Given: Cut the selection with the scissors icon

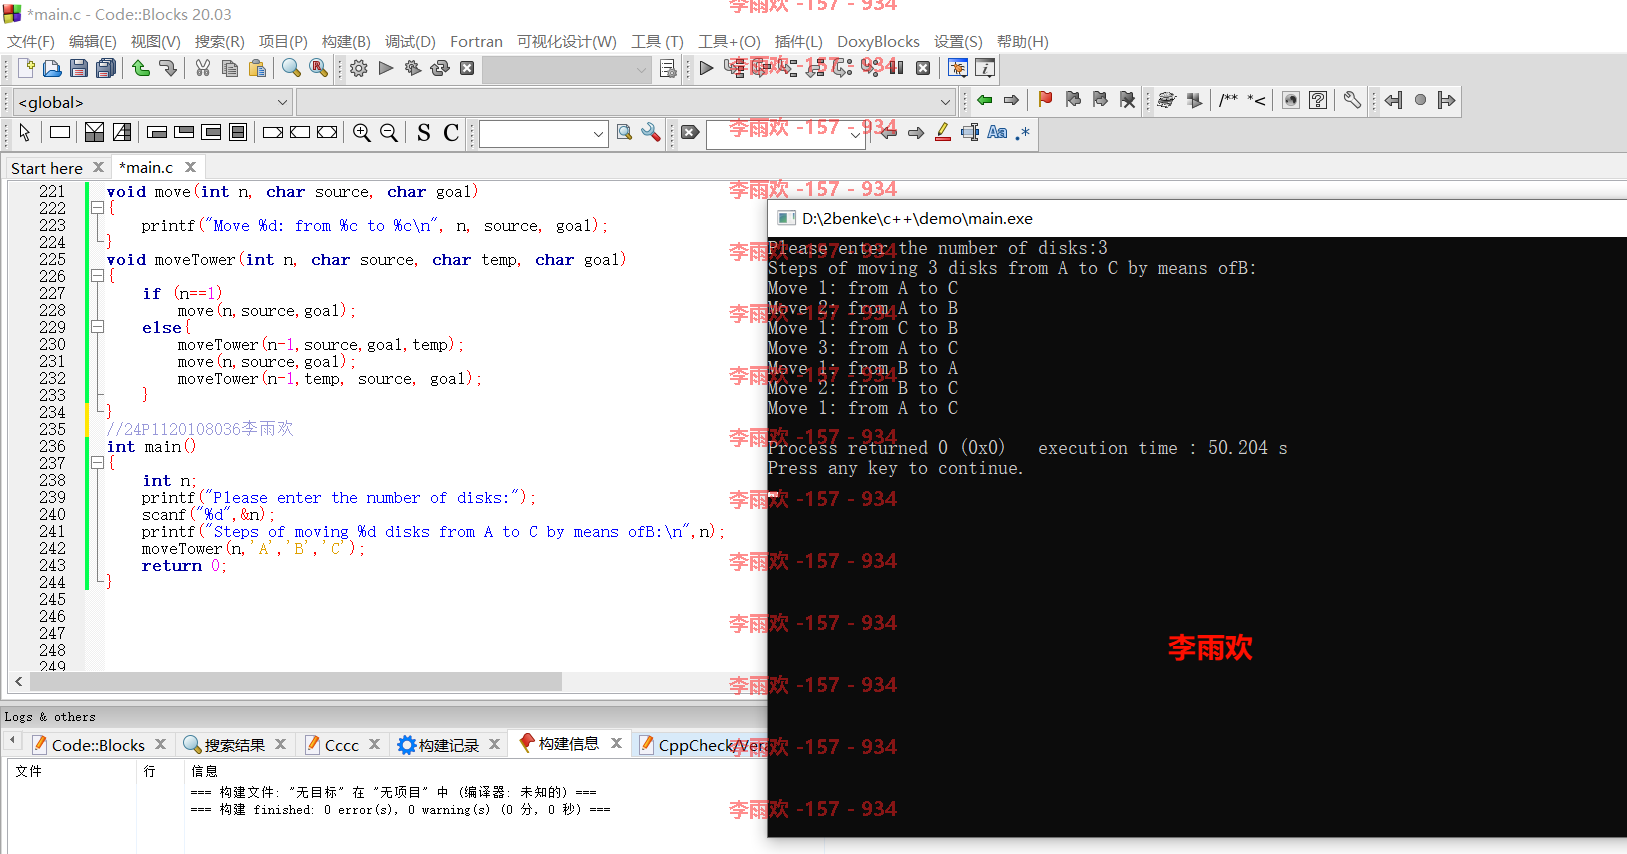Looking at the screenshot, I should [203, 68].
